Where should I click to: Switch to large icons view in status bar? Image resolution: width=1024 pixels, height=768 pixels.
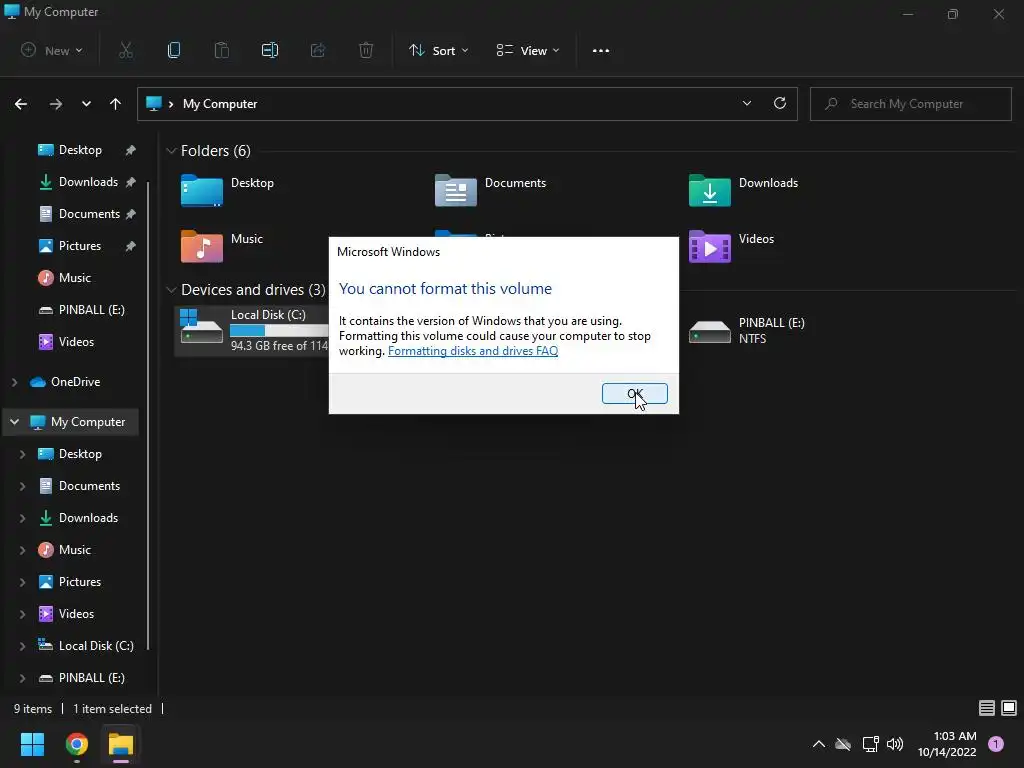1009,708
